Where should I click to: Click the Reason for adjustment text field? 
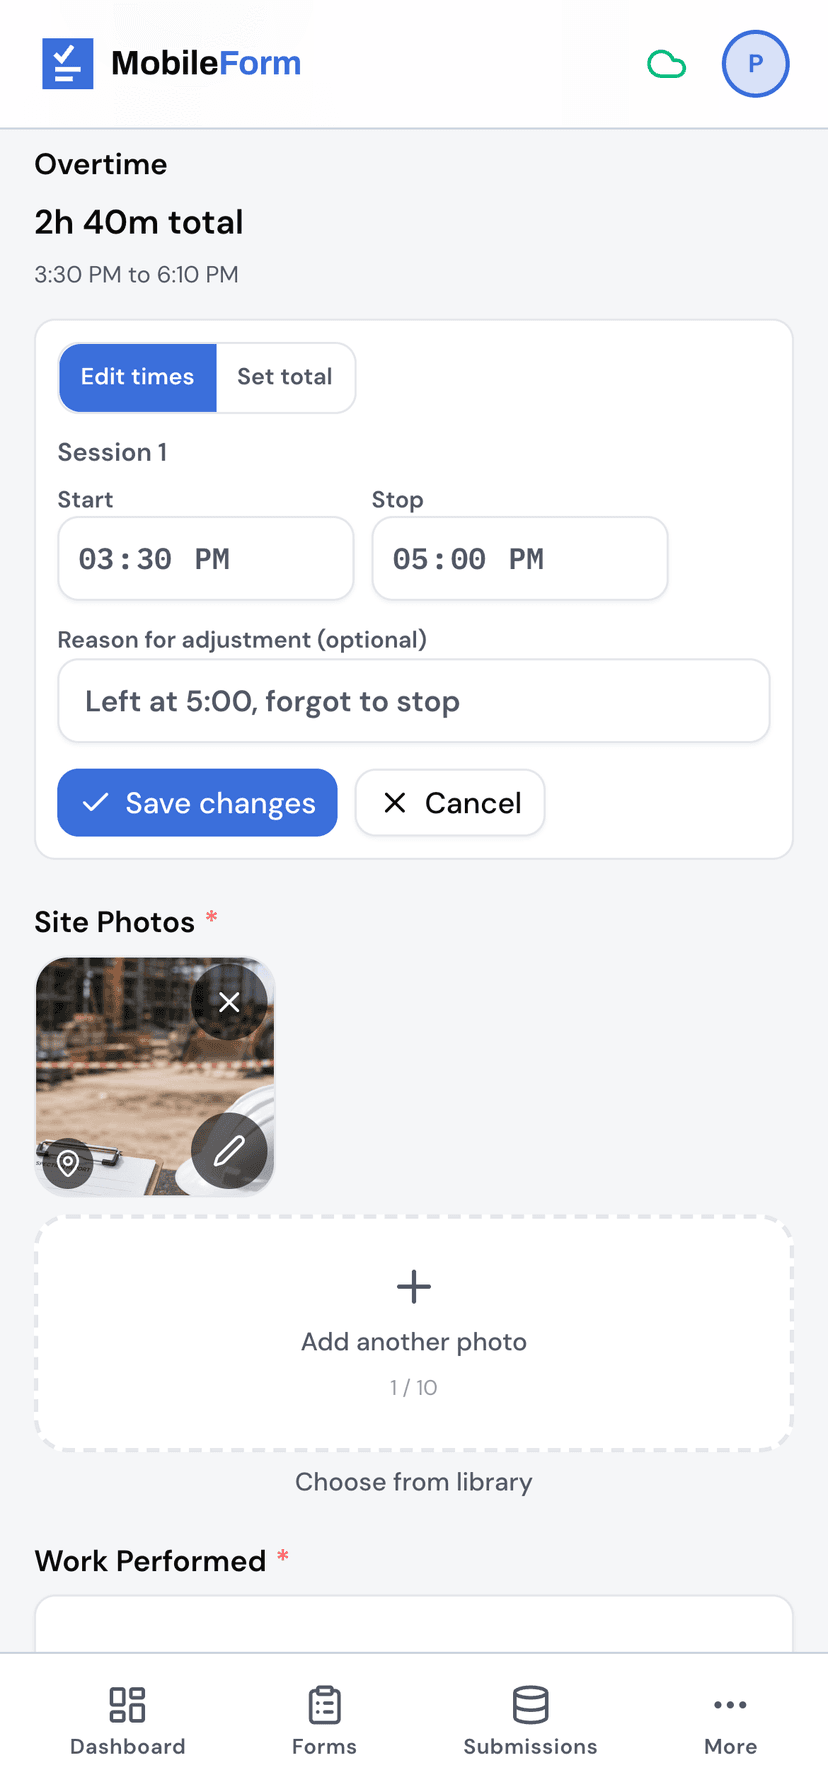tap(414, 701)
